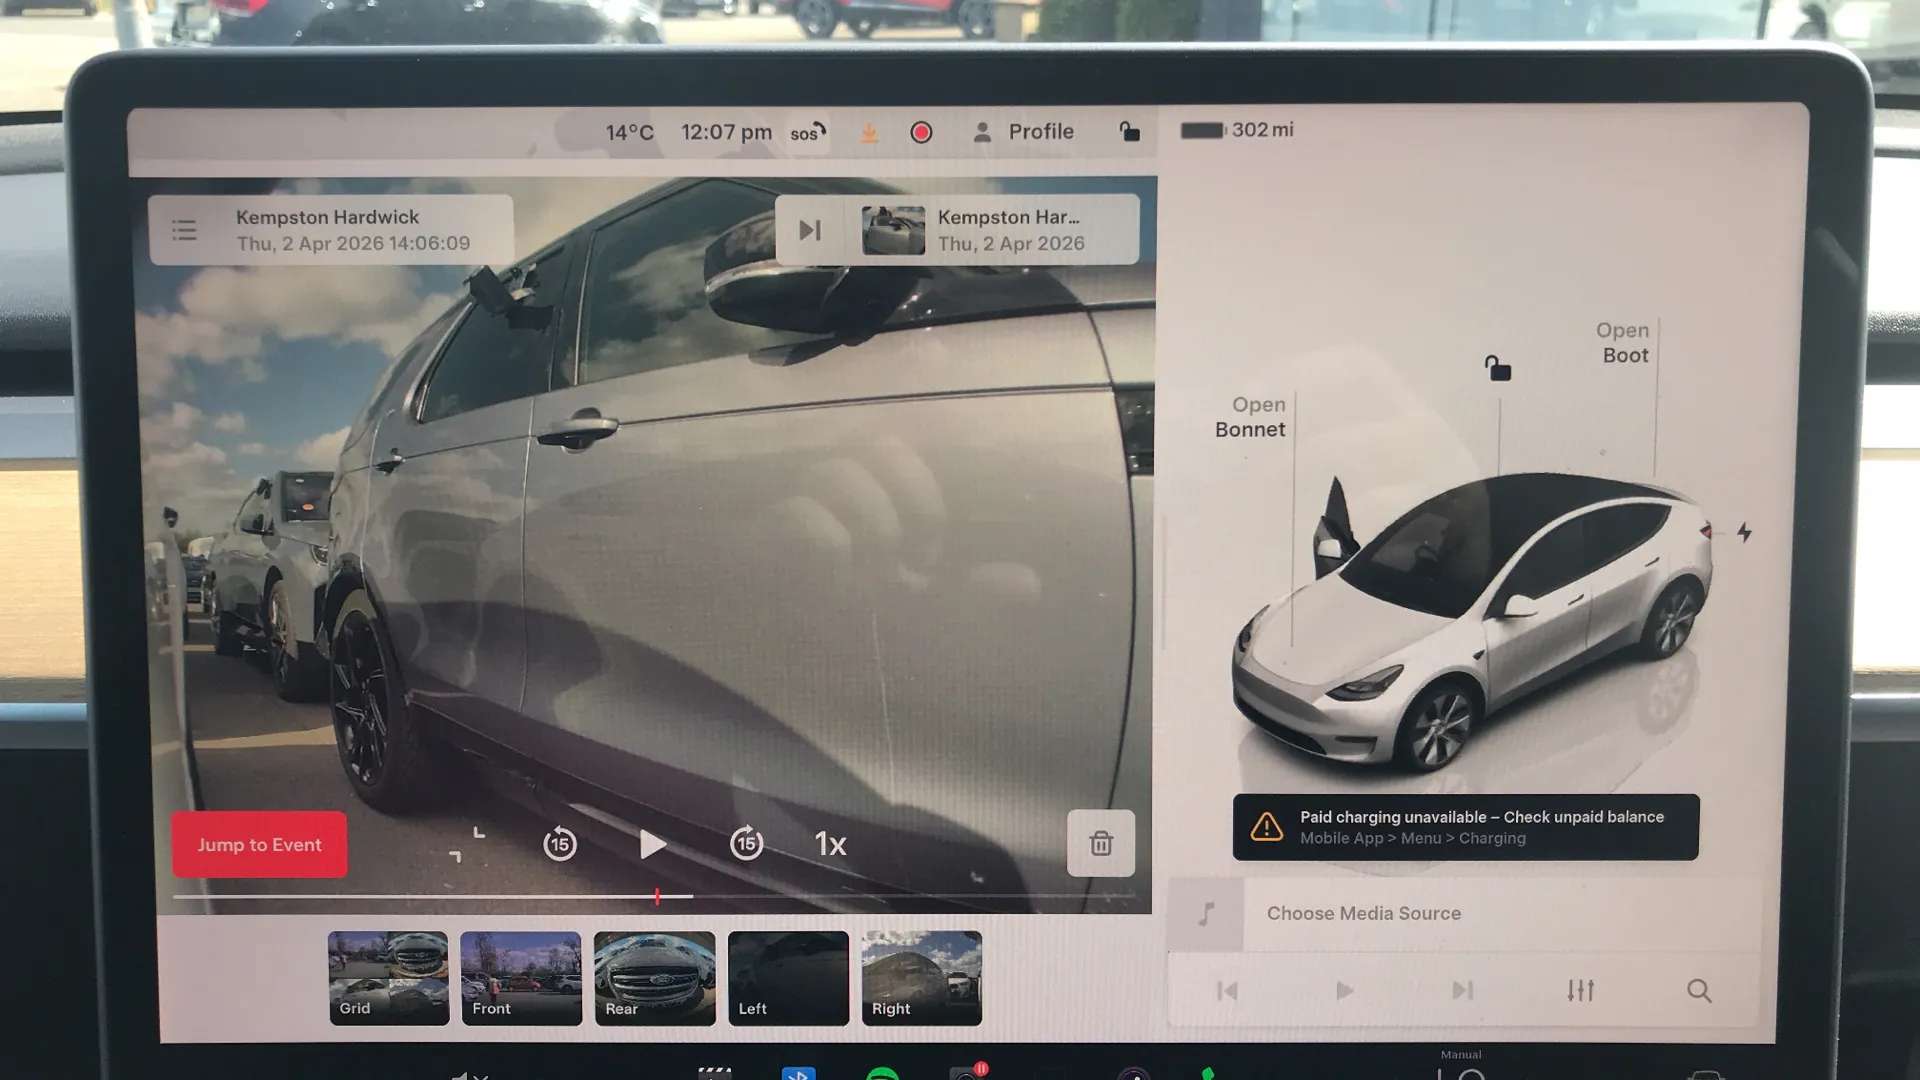Open the dashcam event list
1920x1080 pixels.
coord(185,229)
